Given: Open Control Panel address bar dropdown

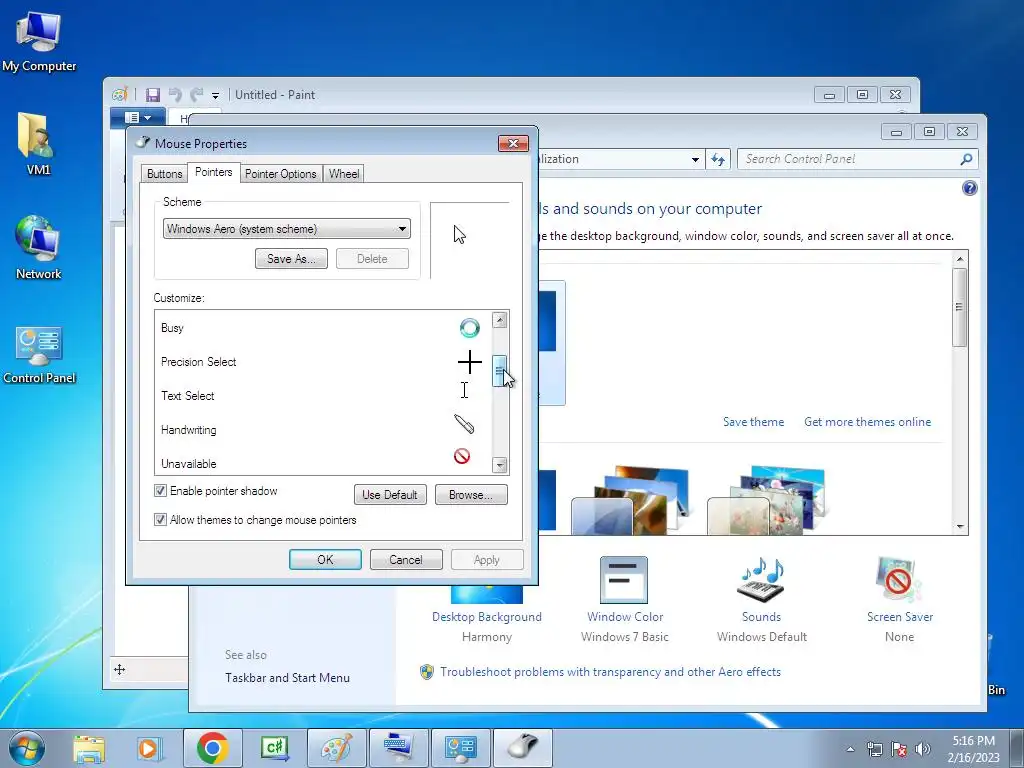Looking at the screenshot, I should [x=695, y=159].
